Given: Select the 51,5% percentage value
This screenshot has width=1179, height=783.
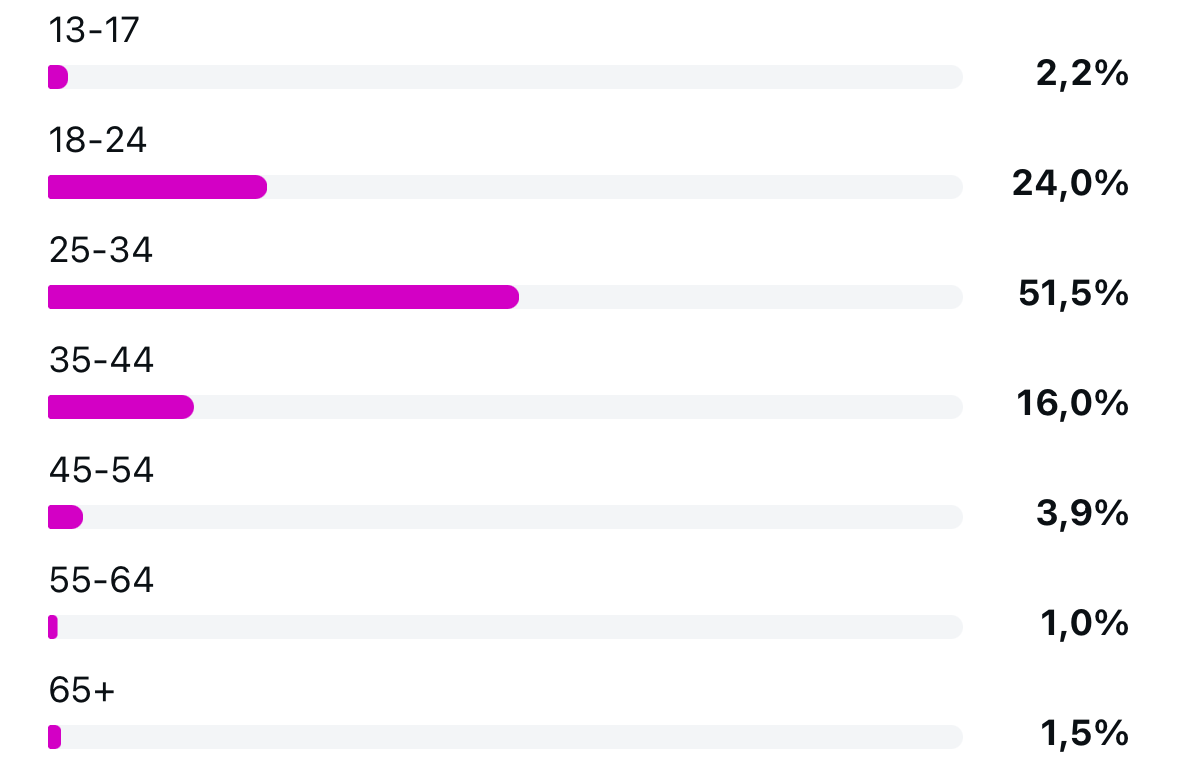Looking at the screenshot, I should [1072, 294].
